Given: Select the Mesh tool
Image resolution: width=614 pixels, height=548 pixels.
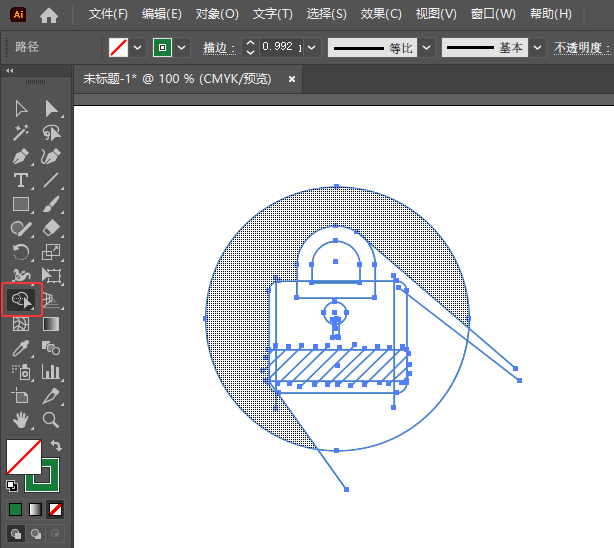Looking at the screenshot, I should click(21, 324).
